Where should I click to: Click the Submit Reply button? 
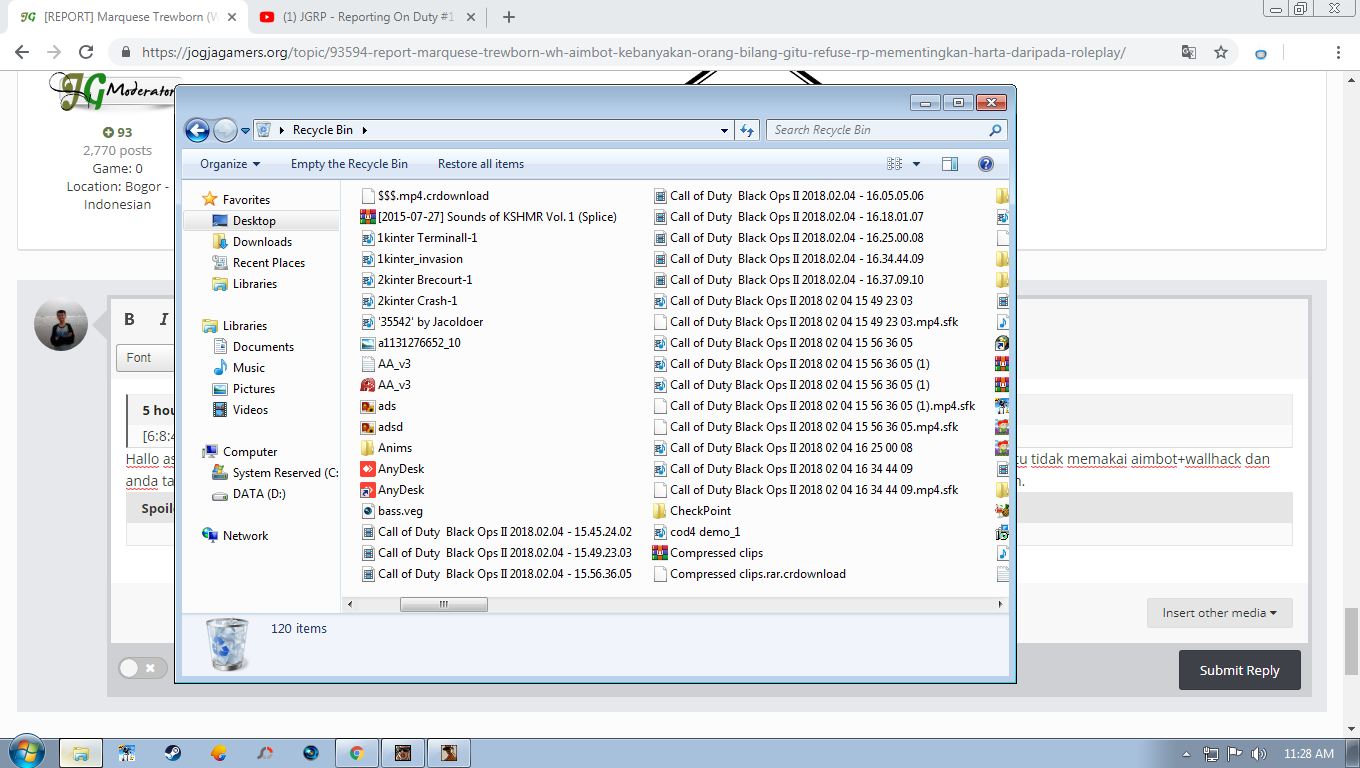1240,670
